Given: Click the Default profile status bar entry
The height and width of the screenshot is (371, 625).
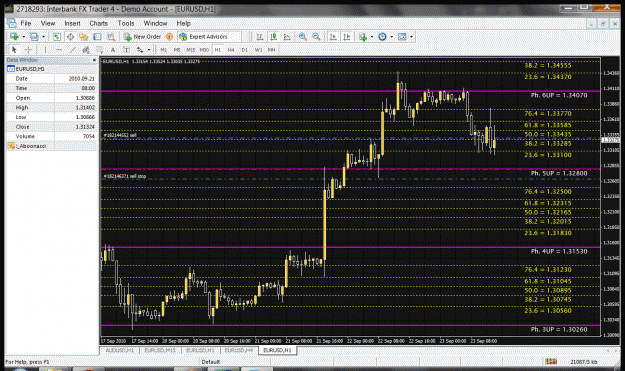Looking at the screenshot, I should (210, 362).
